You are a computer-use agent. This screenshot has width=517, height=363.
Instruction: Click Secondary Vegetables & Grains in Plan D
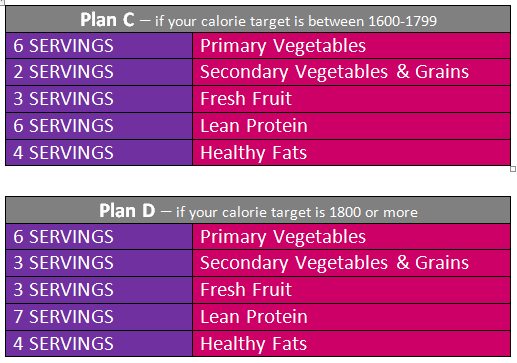tap(351, 263)
